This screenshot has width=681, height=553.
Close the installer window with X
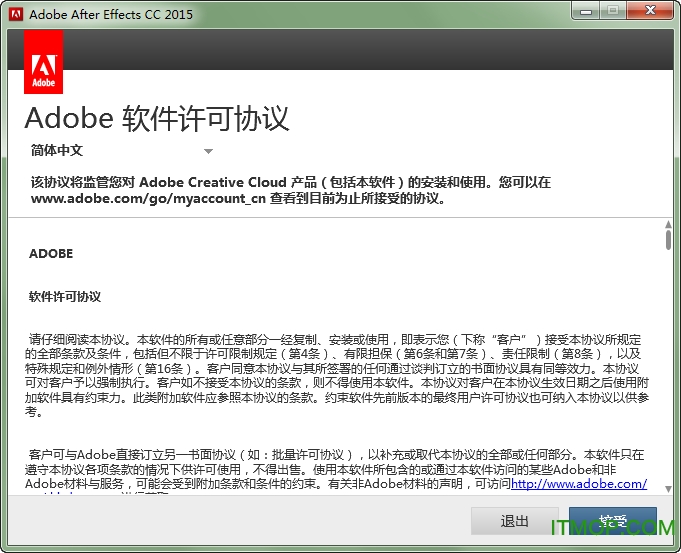650,11
